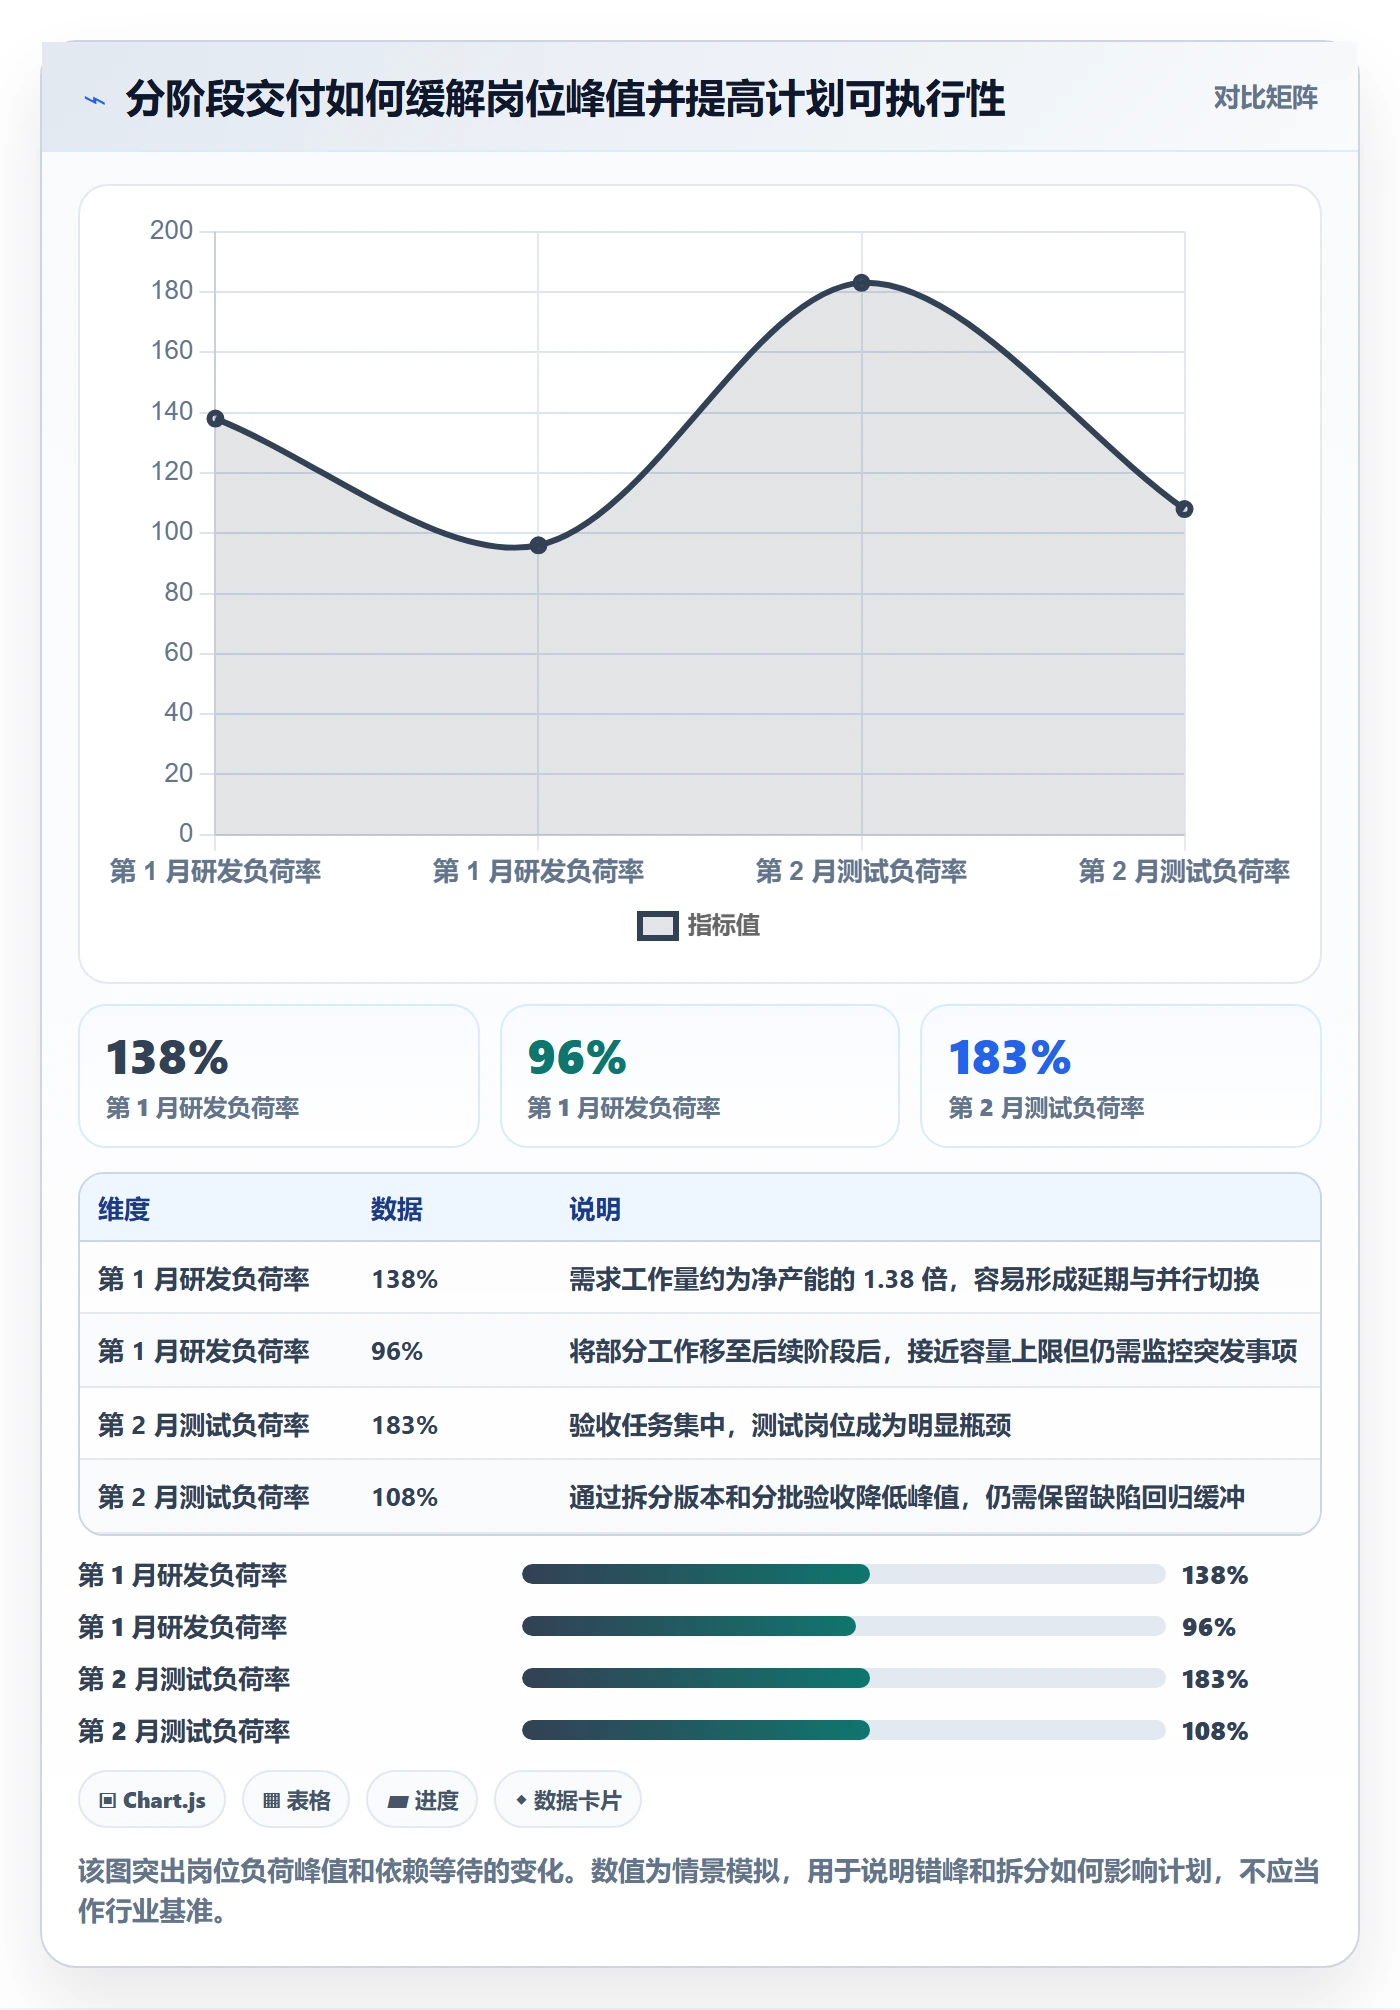
Task: Click the progress bar labeled 138%
Action: (844, 1574)
